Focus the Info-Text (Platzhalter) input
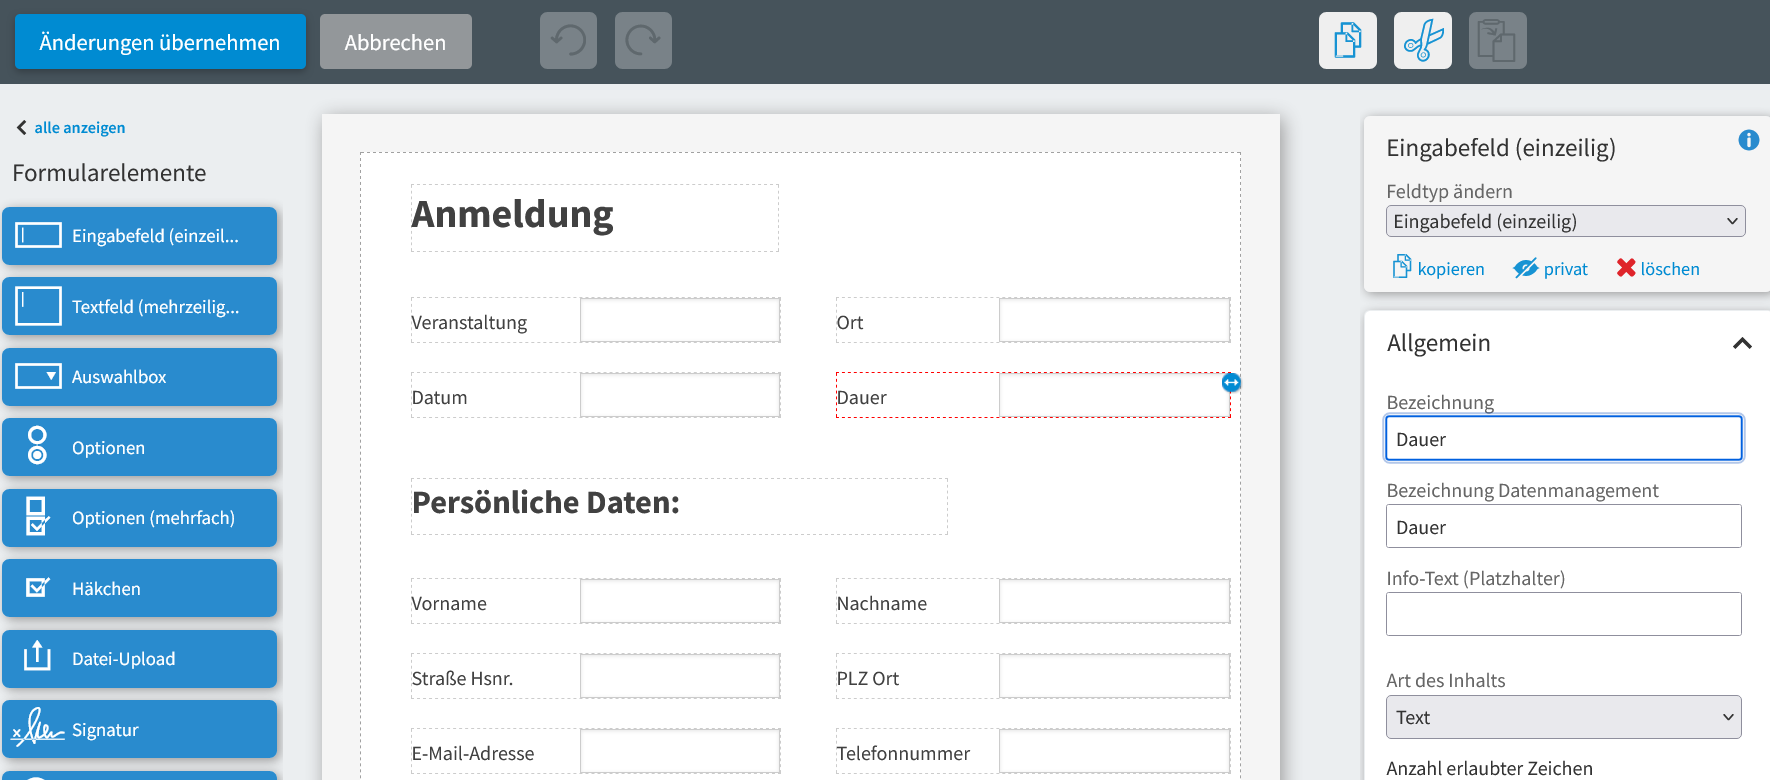The image size is (1770, 780). 1563,614
